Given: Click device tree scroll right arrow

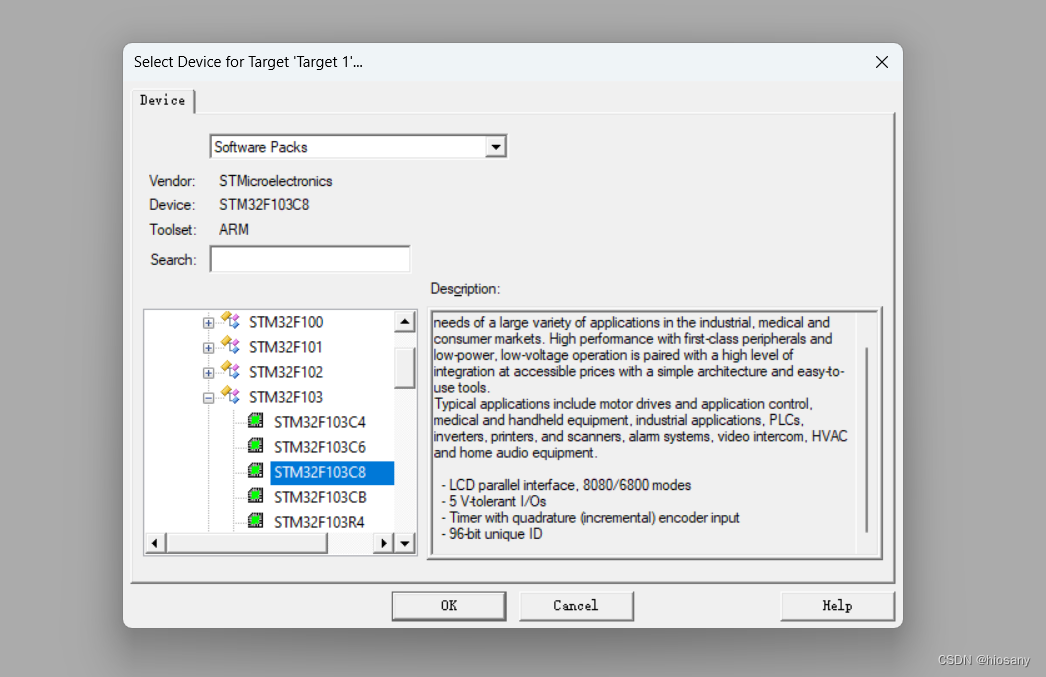Looking at the screenshot, I should (384, 543).
